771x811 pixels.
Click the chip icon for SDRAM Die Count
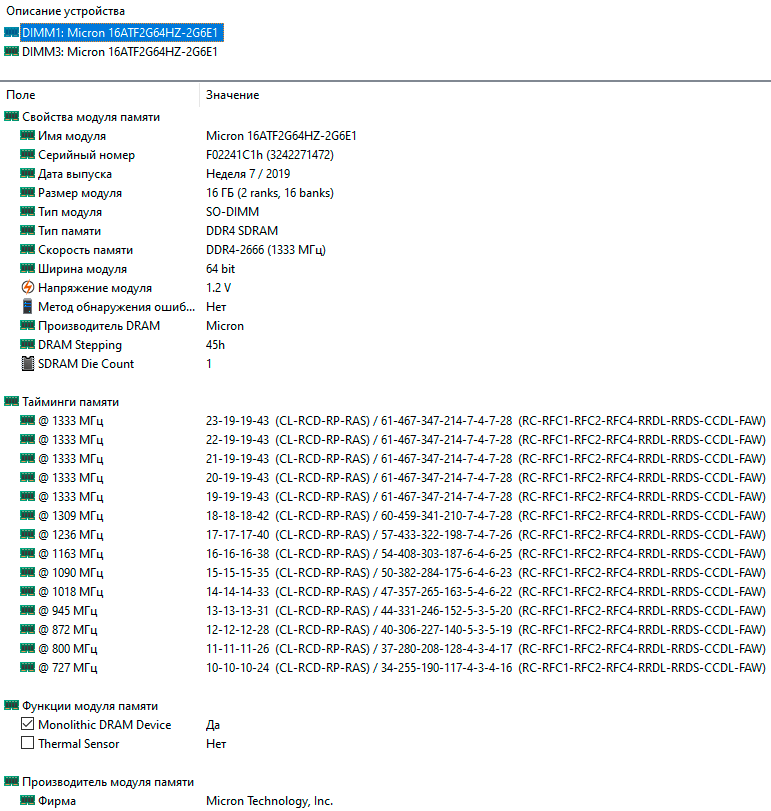click(x=27, y=364)
